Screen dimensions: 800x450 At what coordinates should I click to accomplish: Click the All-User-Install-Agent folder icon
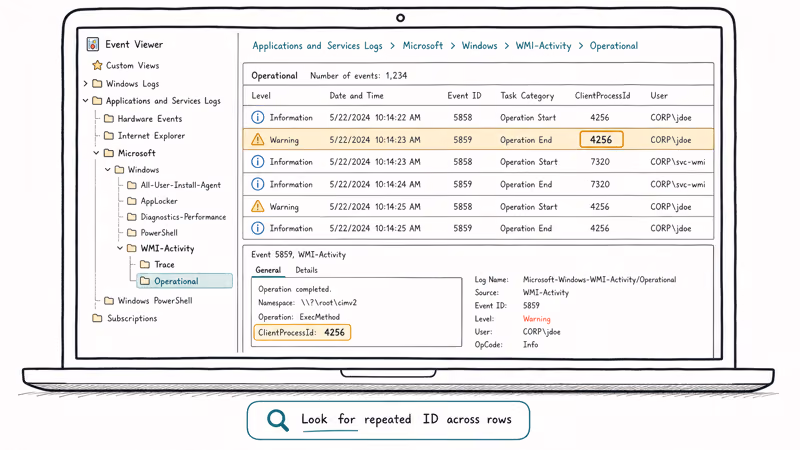point(132,185)
